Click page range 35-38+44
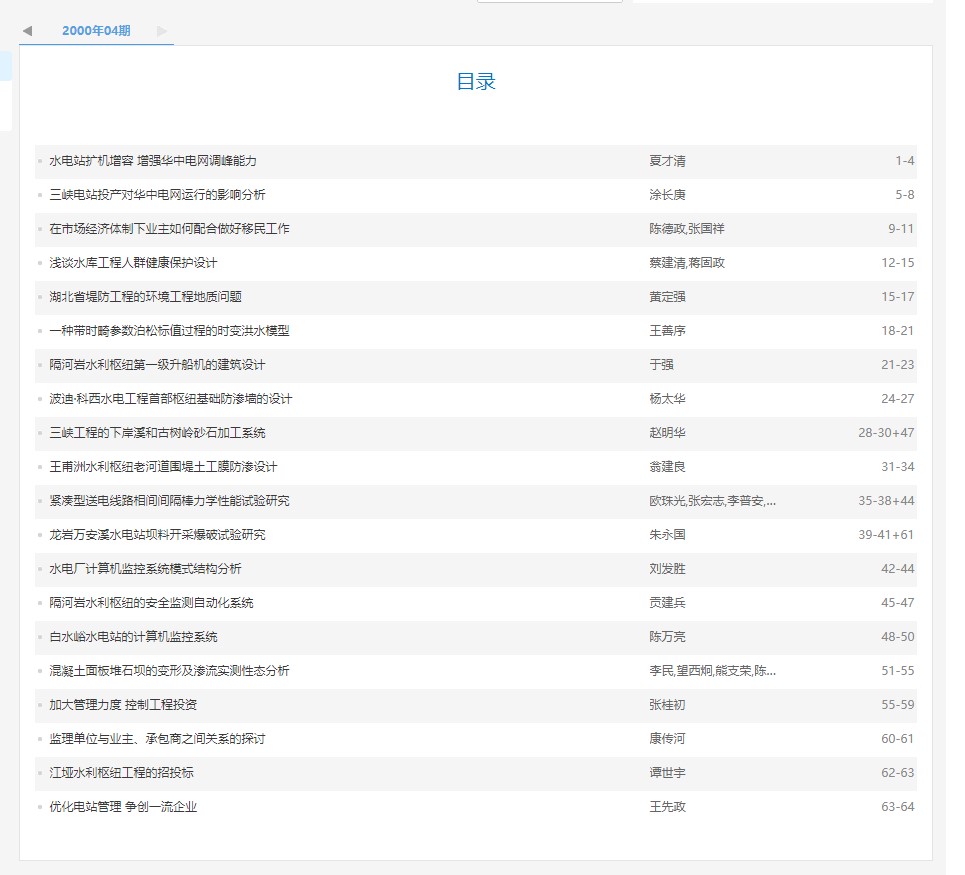Viewport: 965px width, 875px height. pos(886,501)
